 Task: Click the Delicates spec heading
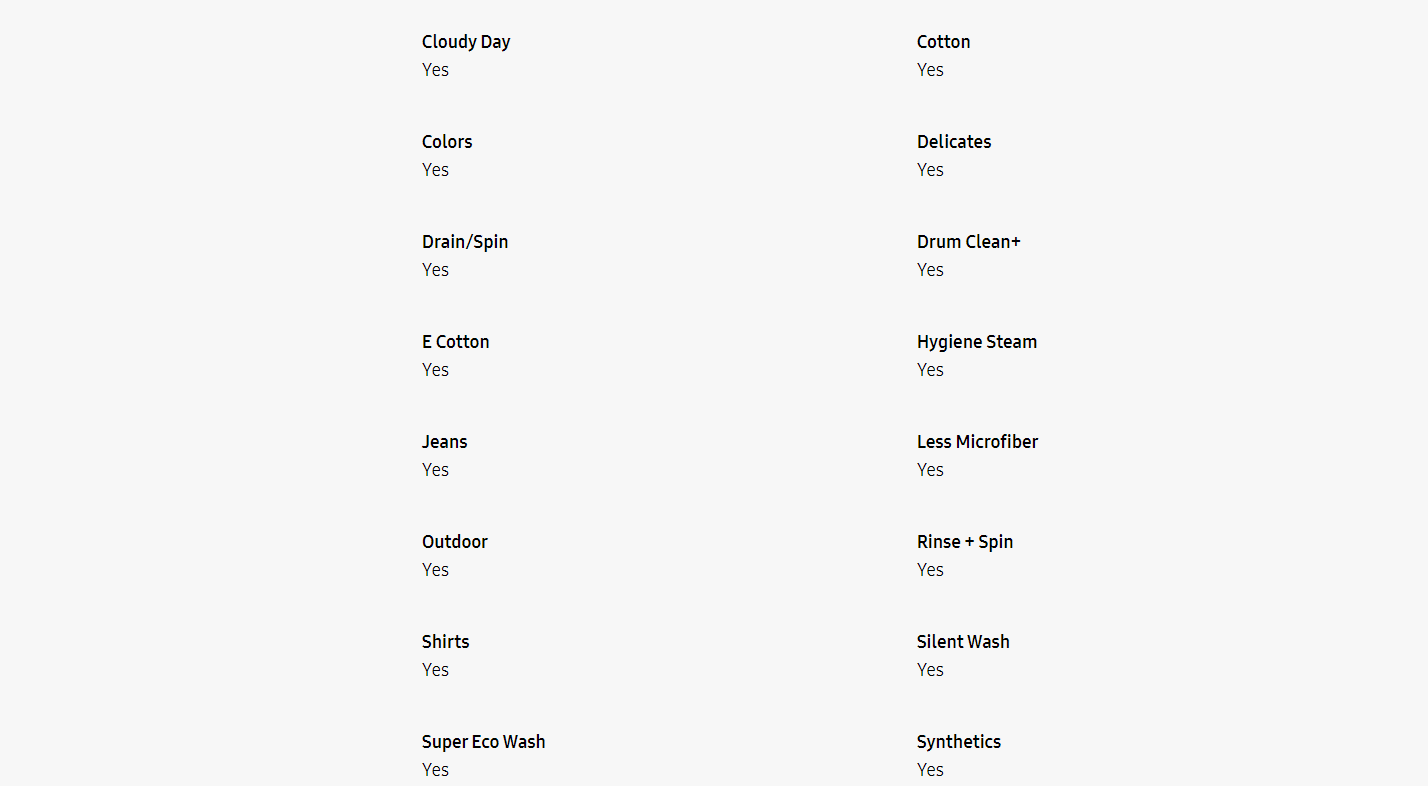(x=954, y=142)
